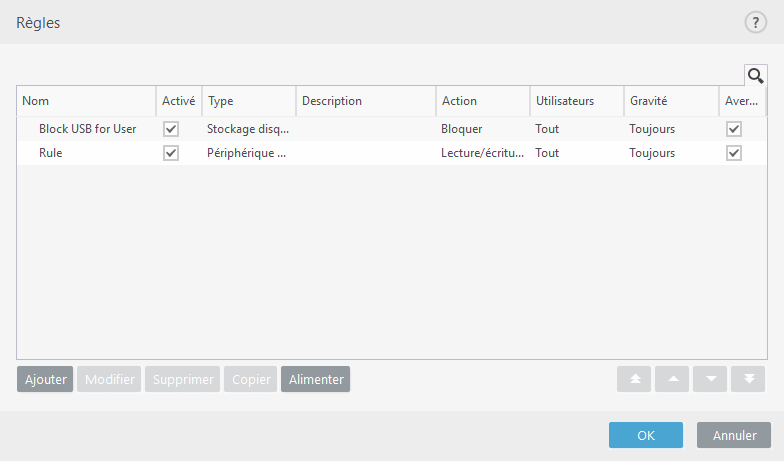
Task: Select the Block USB for User rule name
Action: tap(88, 129)
